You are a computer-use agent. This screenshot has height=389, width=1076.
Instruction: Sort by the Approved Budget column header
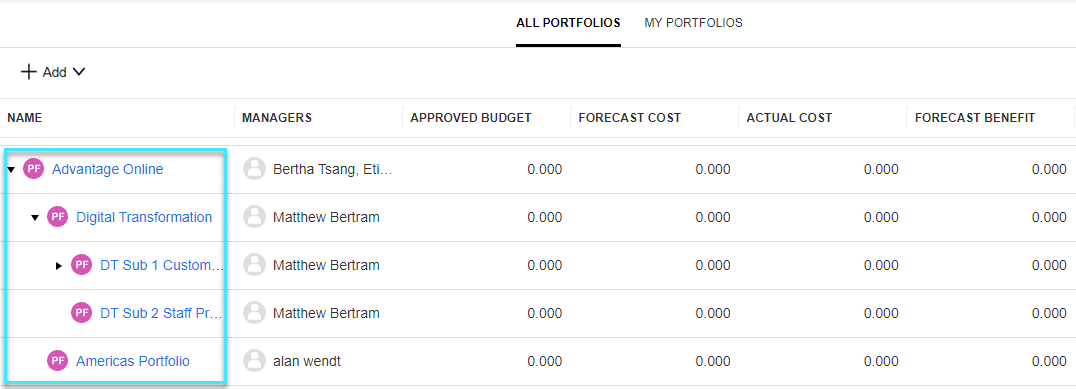[471, 118]
